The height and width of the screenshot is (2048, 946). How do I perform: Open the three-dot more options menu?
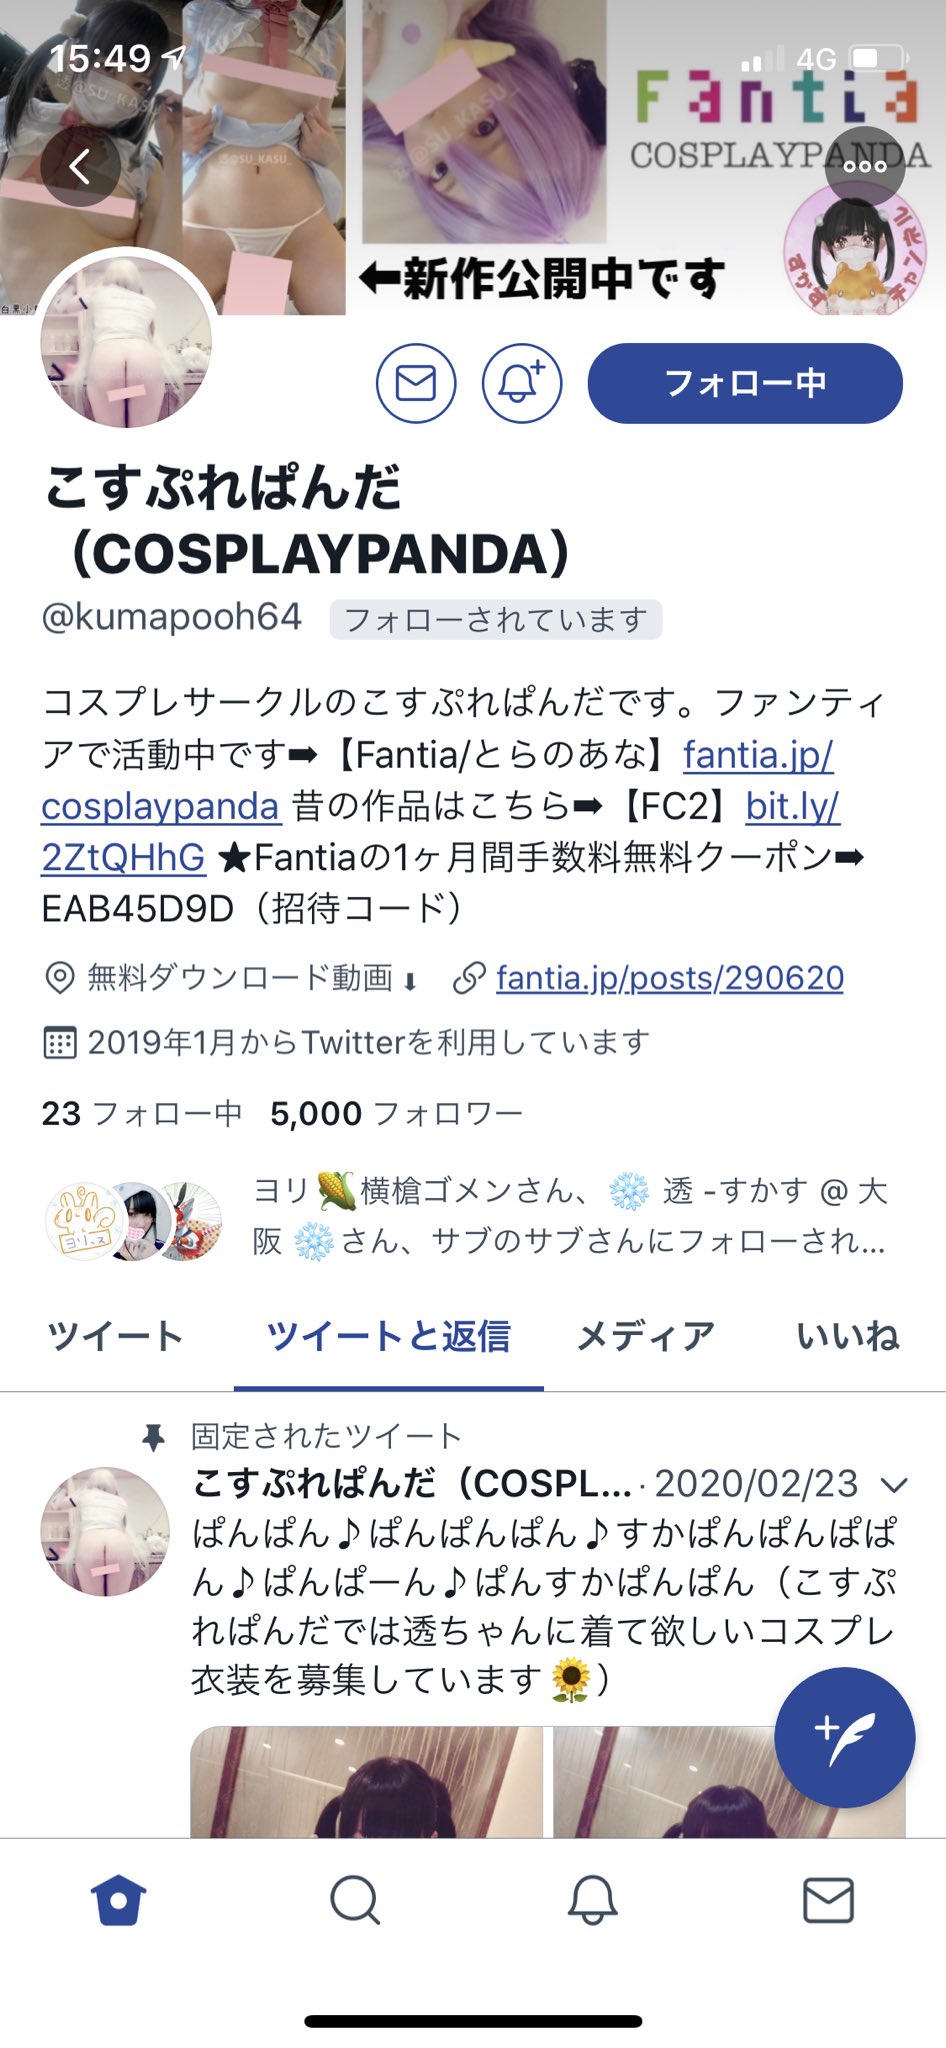coord(865,166)
